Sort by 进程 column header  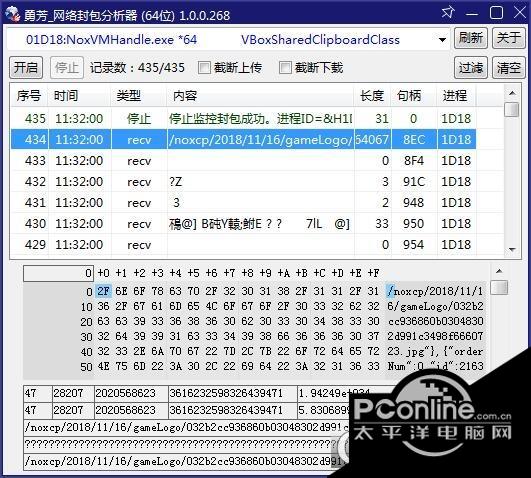click(456, 96)
